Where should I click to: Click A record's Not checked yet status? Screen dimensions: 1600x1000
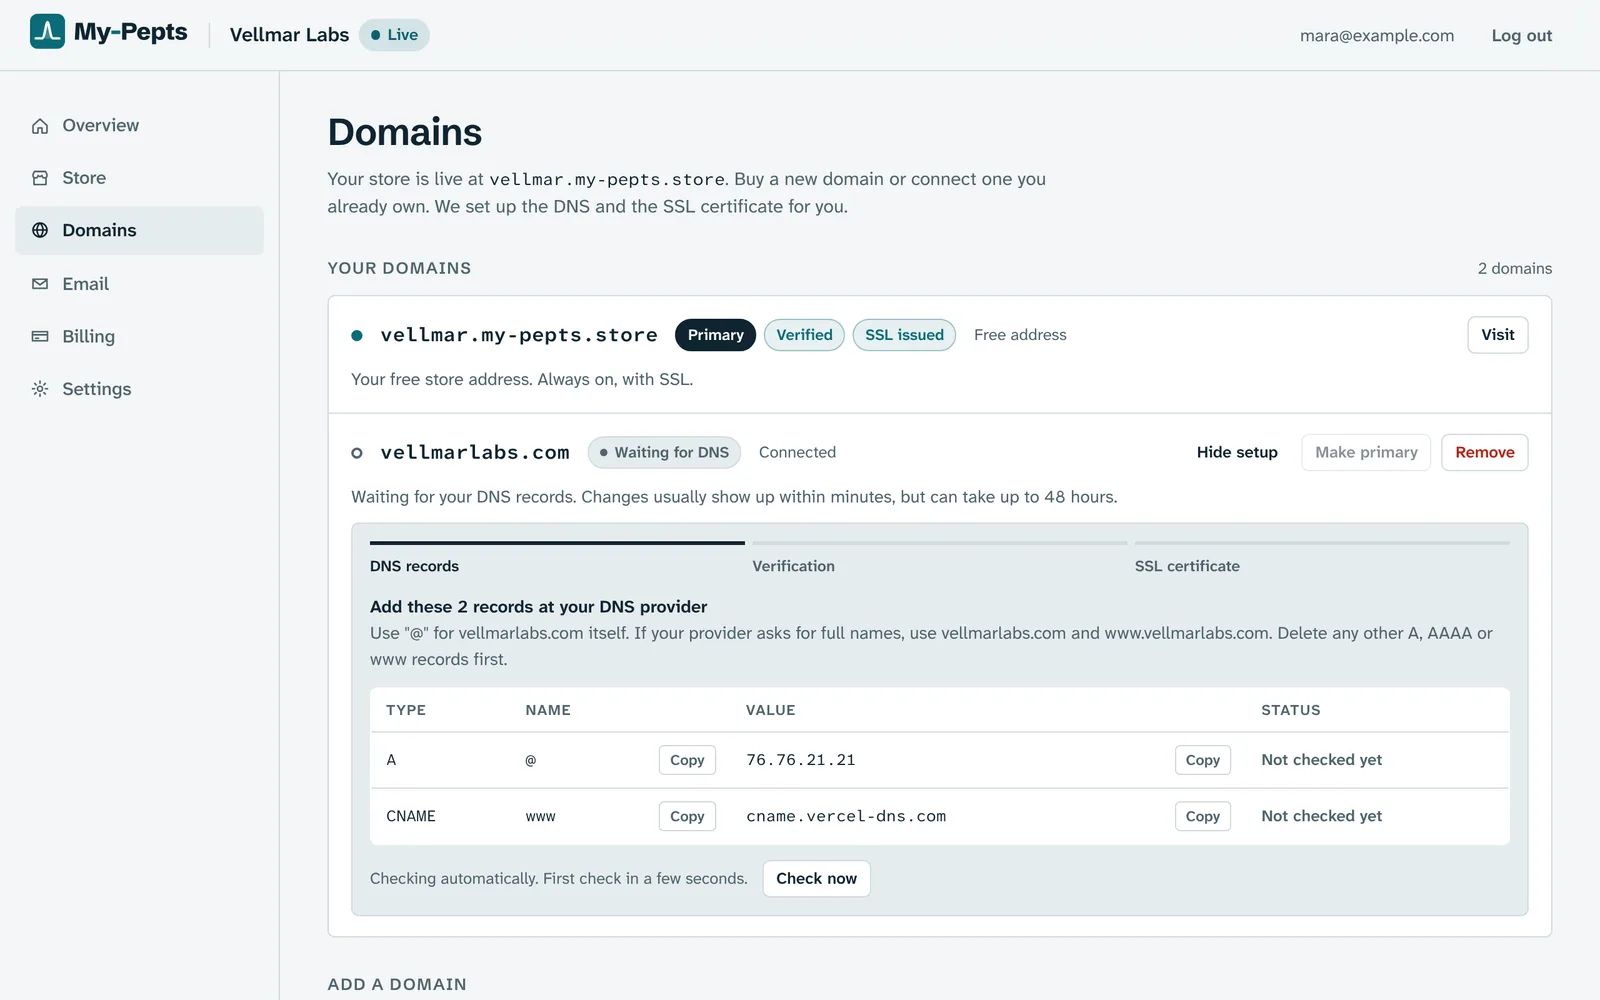pyautogui.click(x=1321, y=760)
